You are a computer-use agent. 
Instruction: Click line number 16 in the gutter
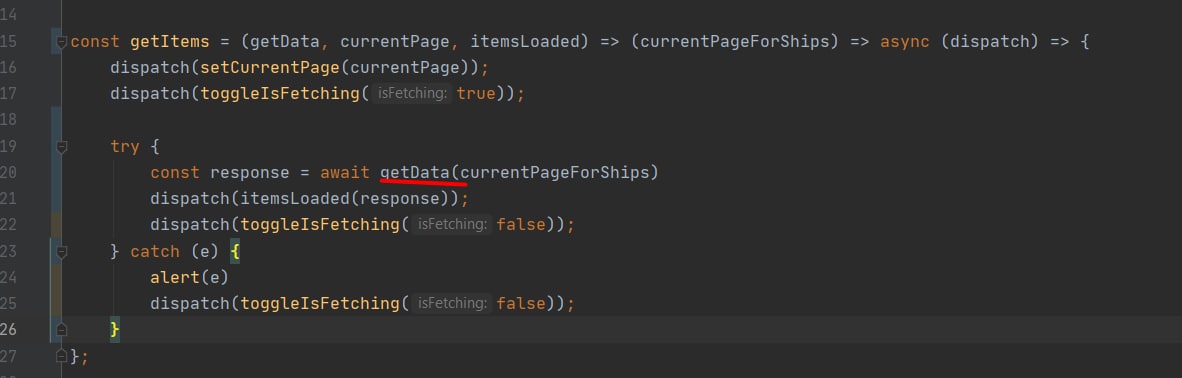(x=8, y=68)
